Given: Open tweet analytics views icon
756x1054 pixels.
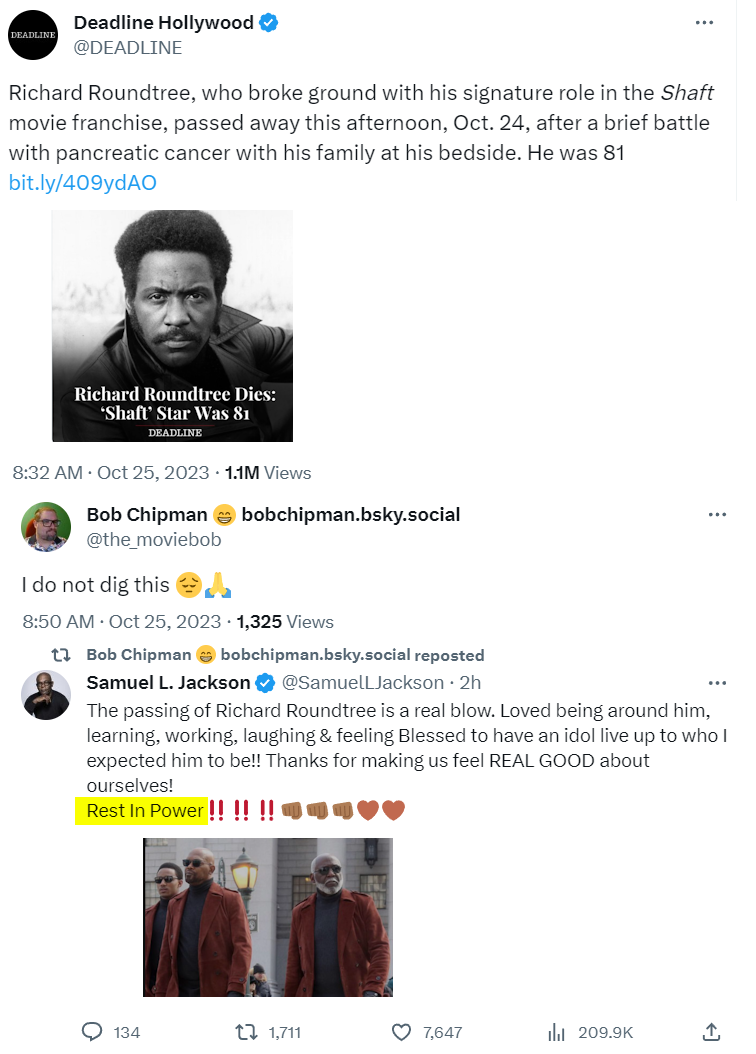Looking at the screenshot, I should [x=557, y=1031].
